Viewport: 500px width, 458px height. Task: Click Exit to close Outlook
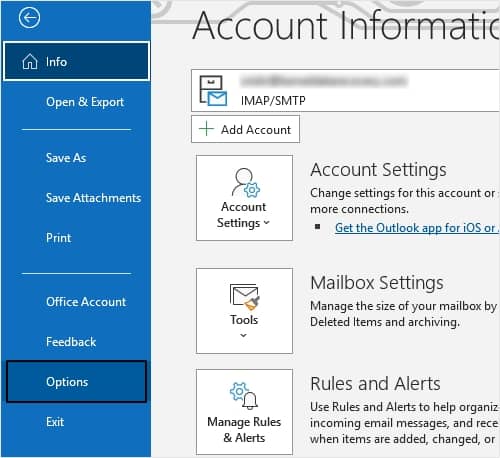pos(55,422)
